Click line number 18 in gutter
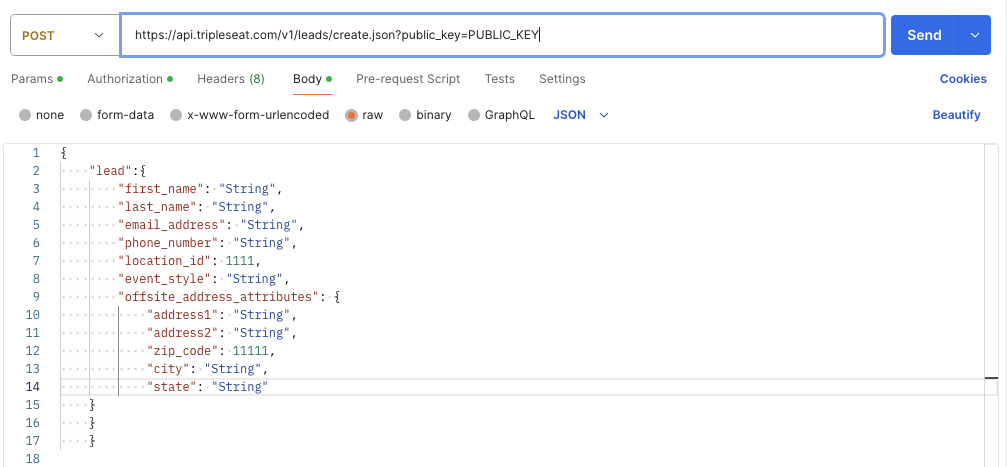The image size is (1007, 467). click(33, 459)
